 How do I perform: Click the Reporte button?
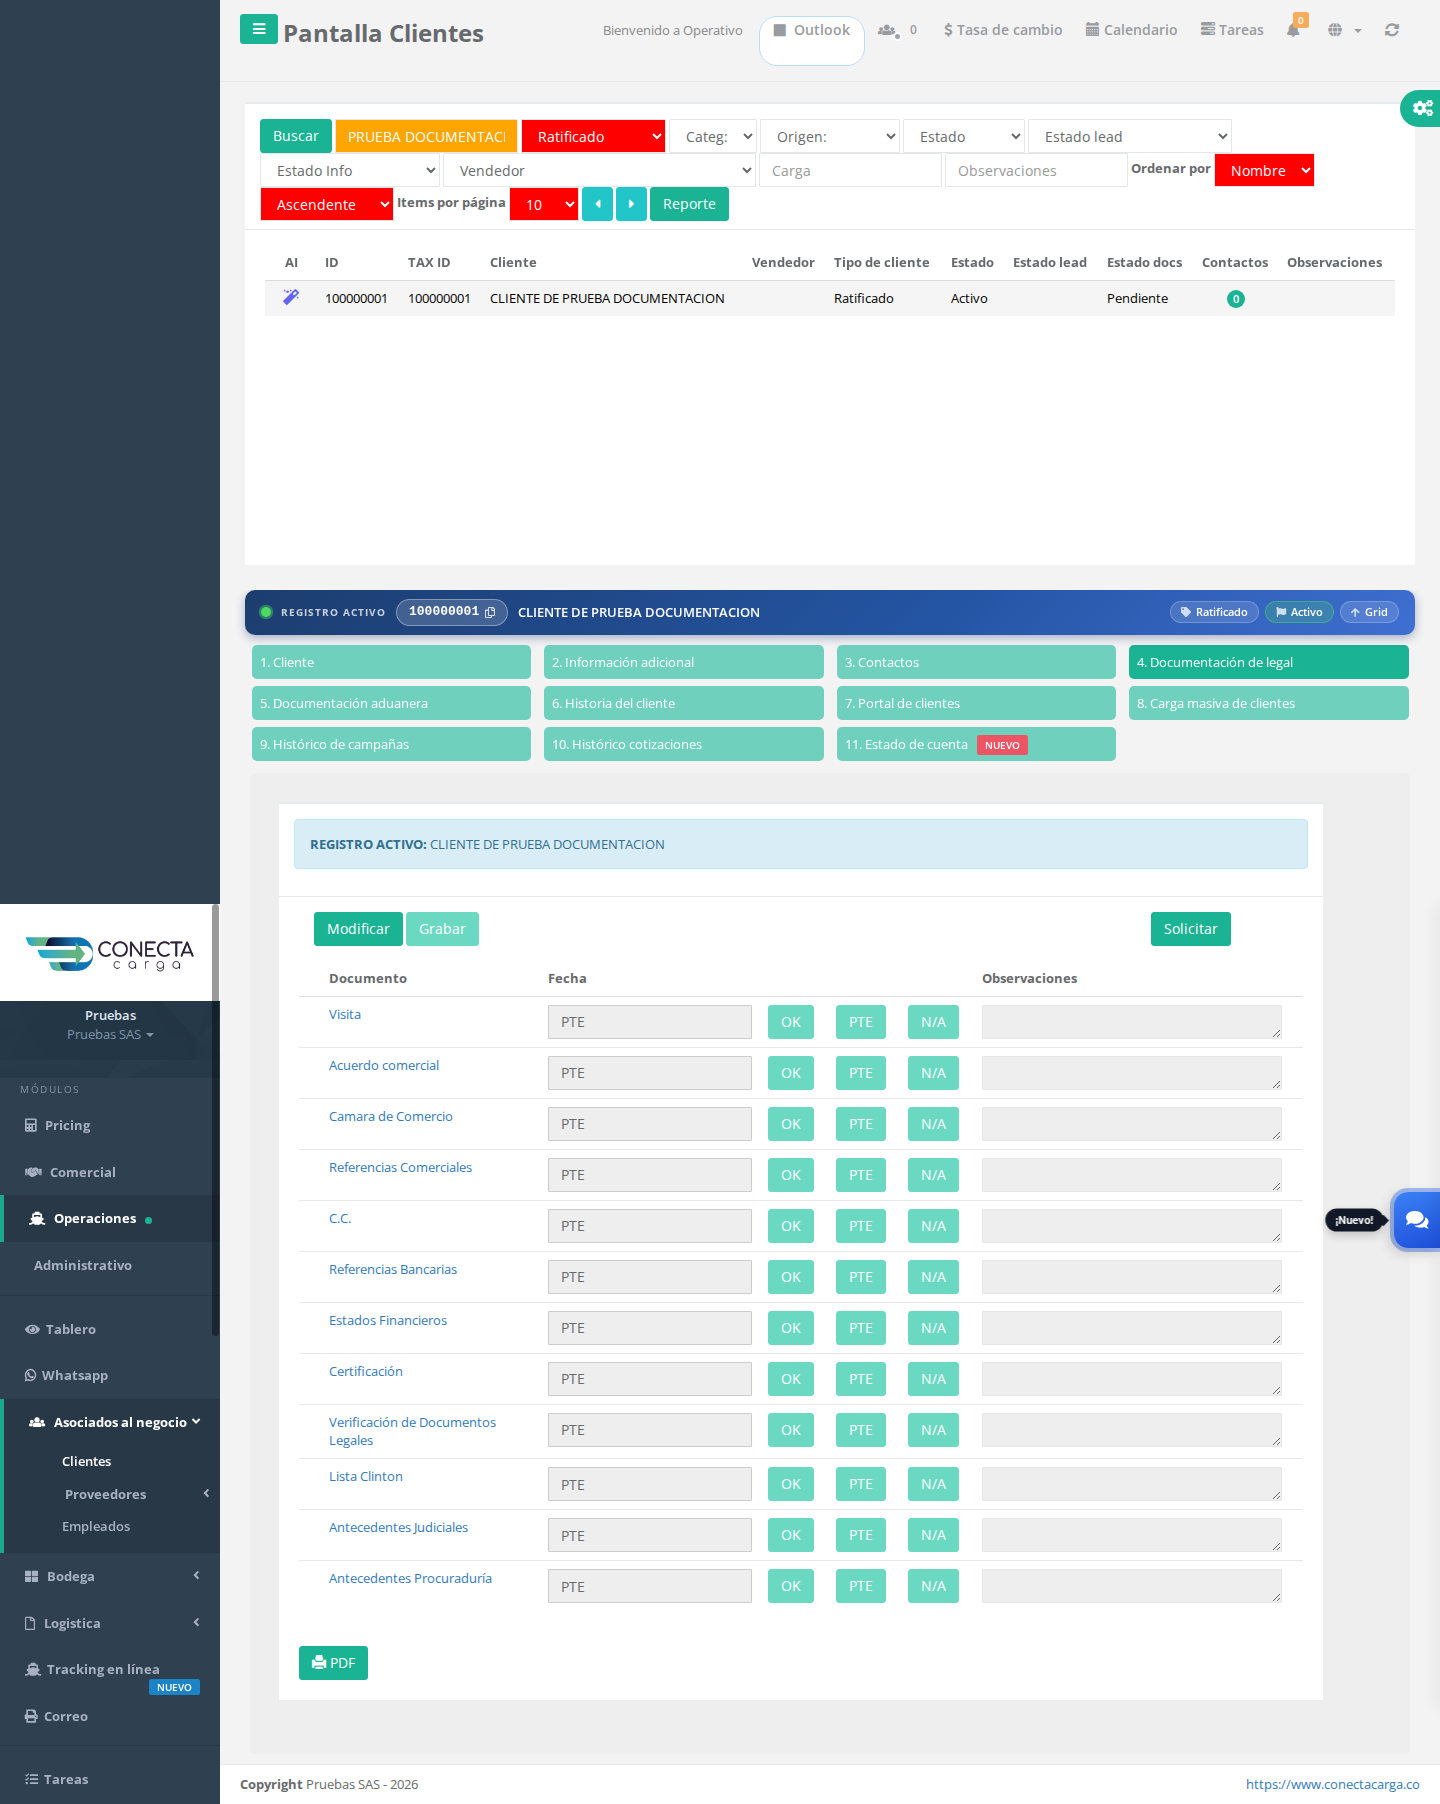click(x=689, y=204)
